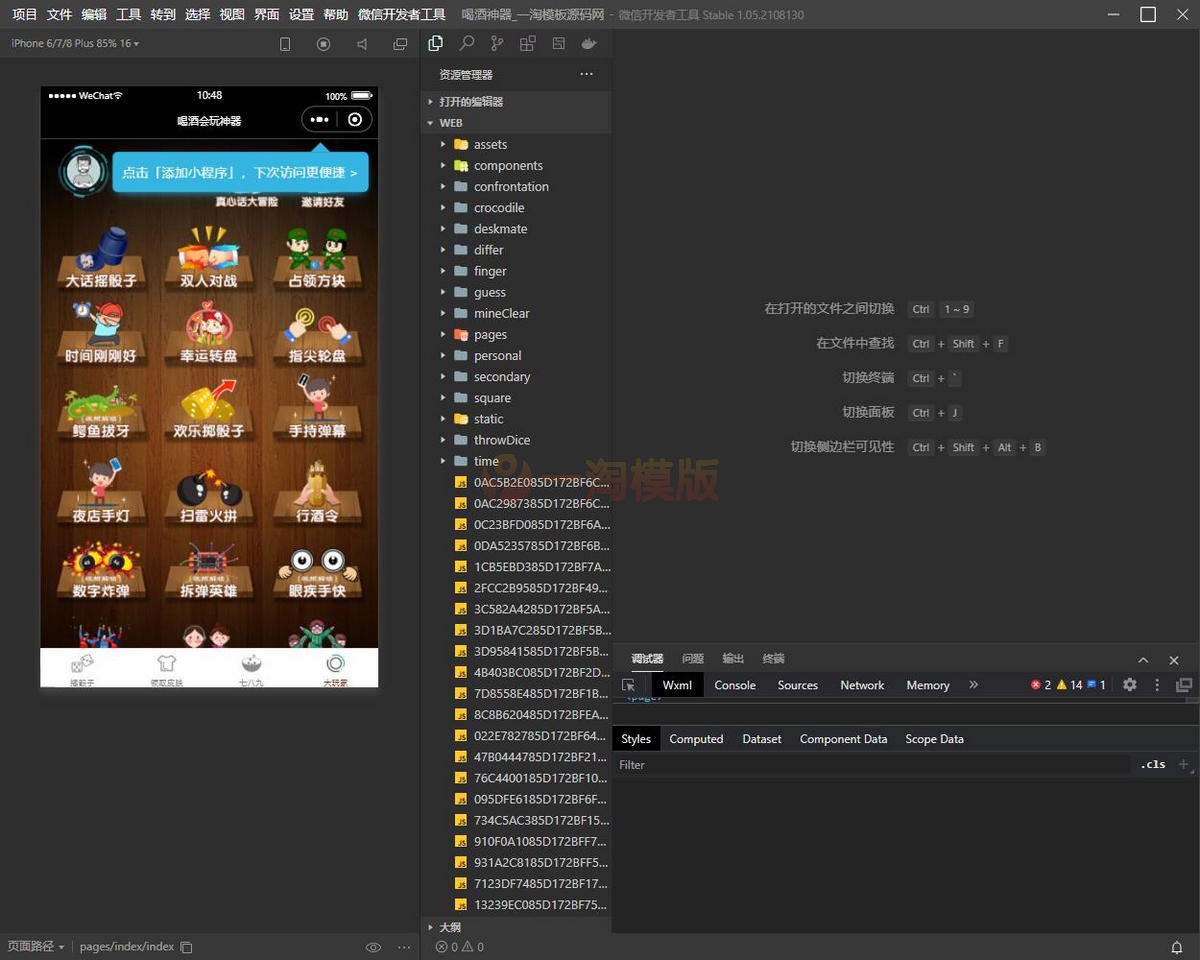The image size is (1200, 960).
Task: Toggle the eye preview icon at bottom
Action: (373, 947)
